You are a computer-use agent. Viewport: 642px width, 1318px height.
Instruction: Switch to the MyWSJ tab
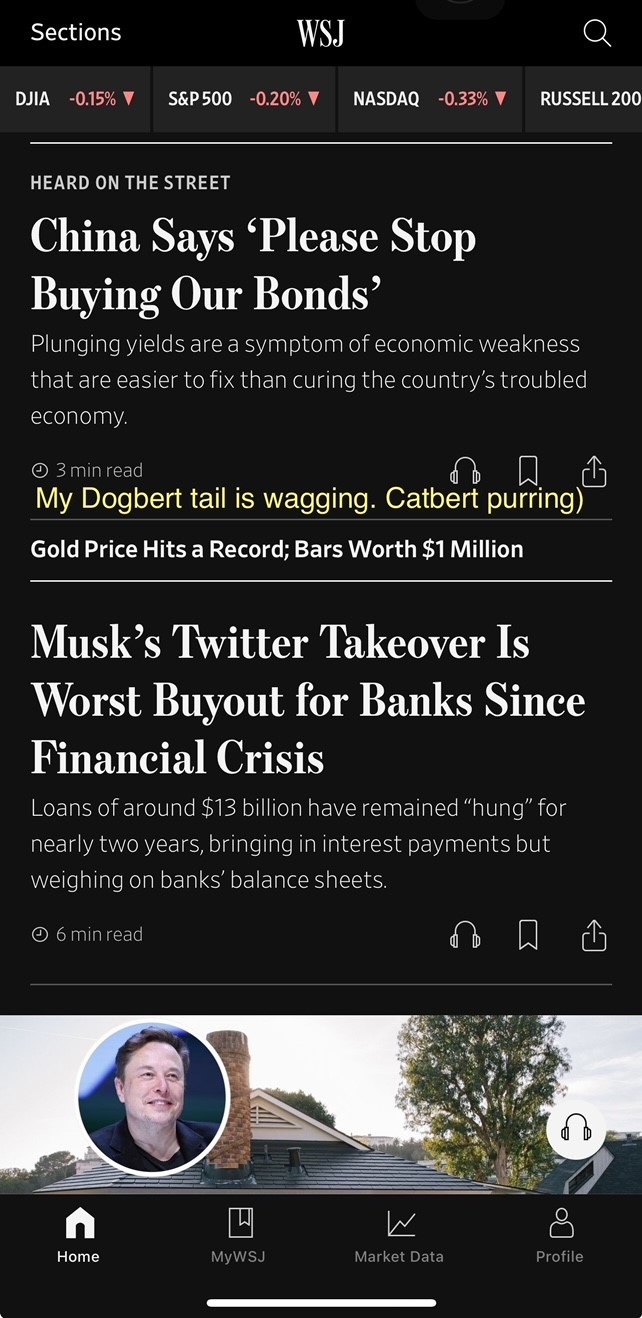coord(239,1235)
